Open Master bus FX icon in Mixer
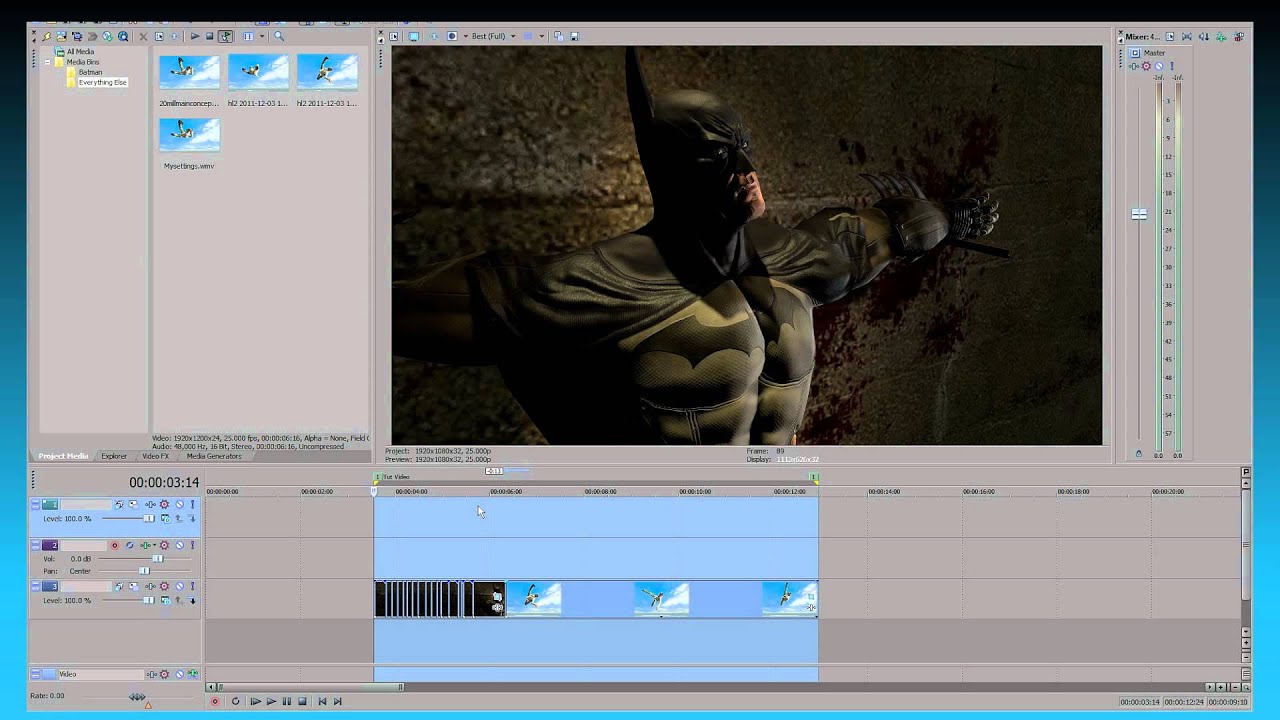The image size is (1280, 720). [x=1134, y=66]
